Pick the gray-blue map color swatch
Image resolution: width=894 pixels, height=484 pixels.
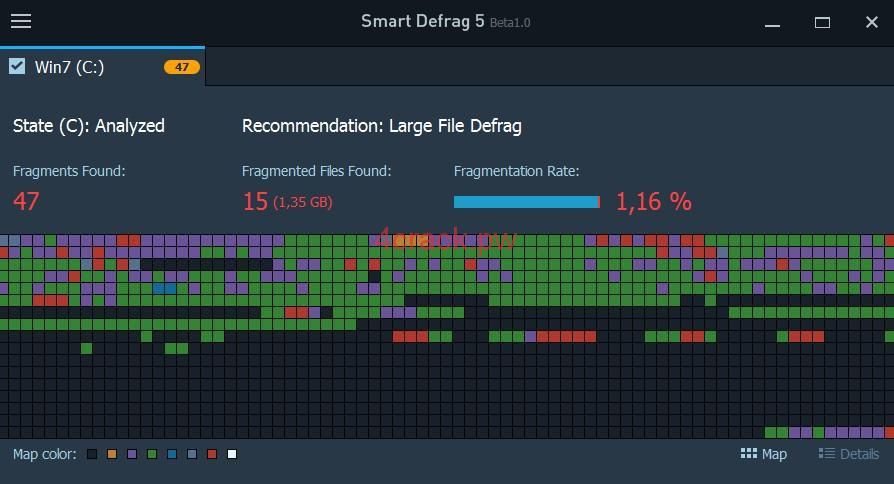click(x=192, y=454)
